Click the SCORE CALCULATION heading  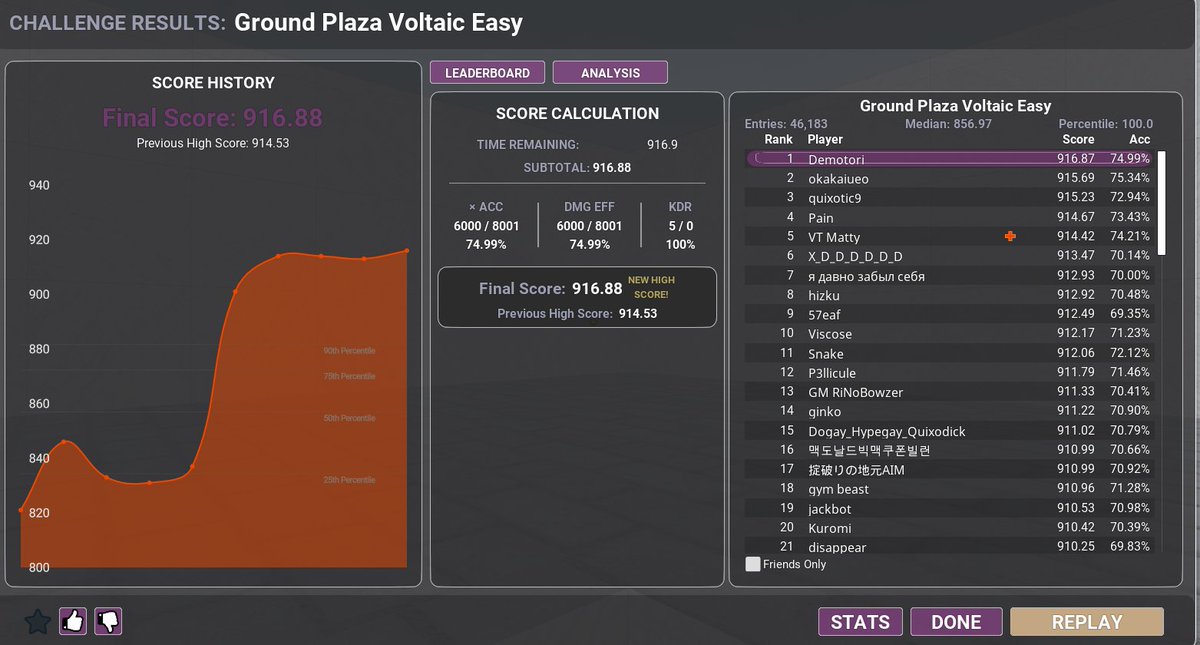(x=577, y=114)
